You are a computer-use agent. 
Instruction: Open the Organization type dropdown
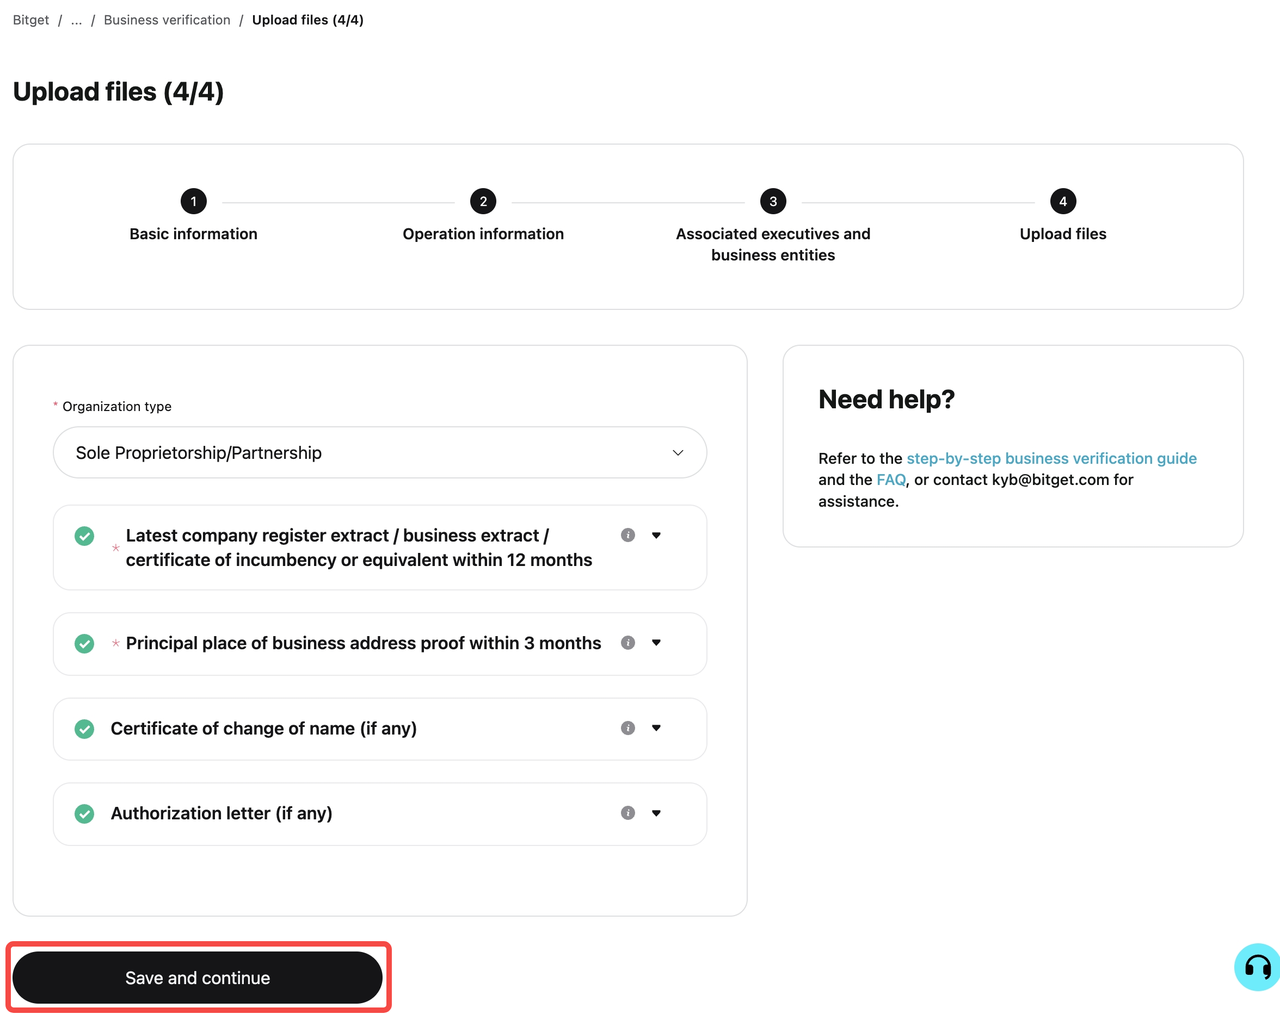pos(379,452)
